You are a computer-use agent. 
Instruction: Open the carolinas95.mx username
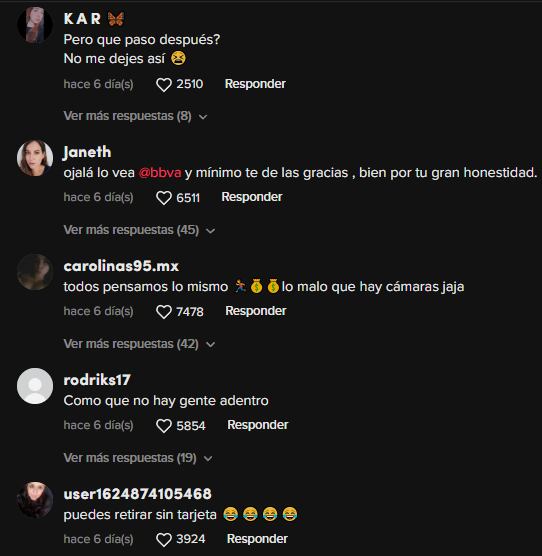click(x=121, y=266)
